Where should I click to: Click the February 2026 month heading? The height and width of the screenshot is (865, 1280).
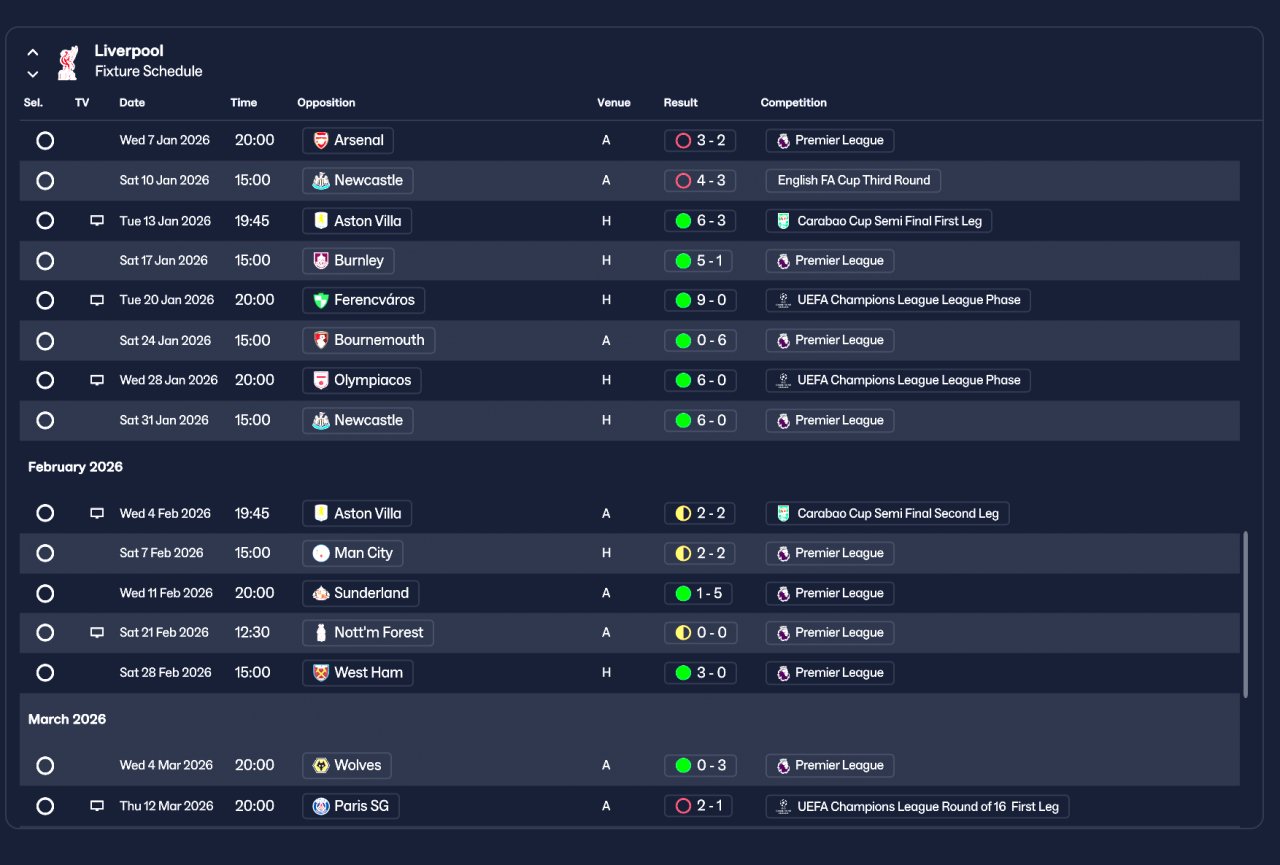click(75, 467)
